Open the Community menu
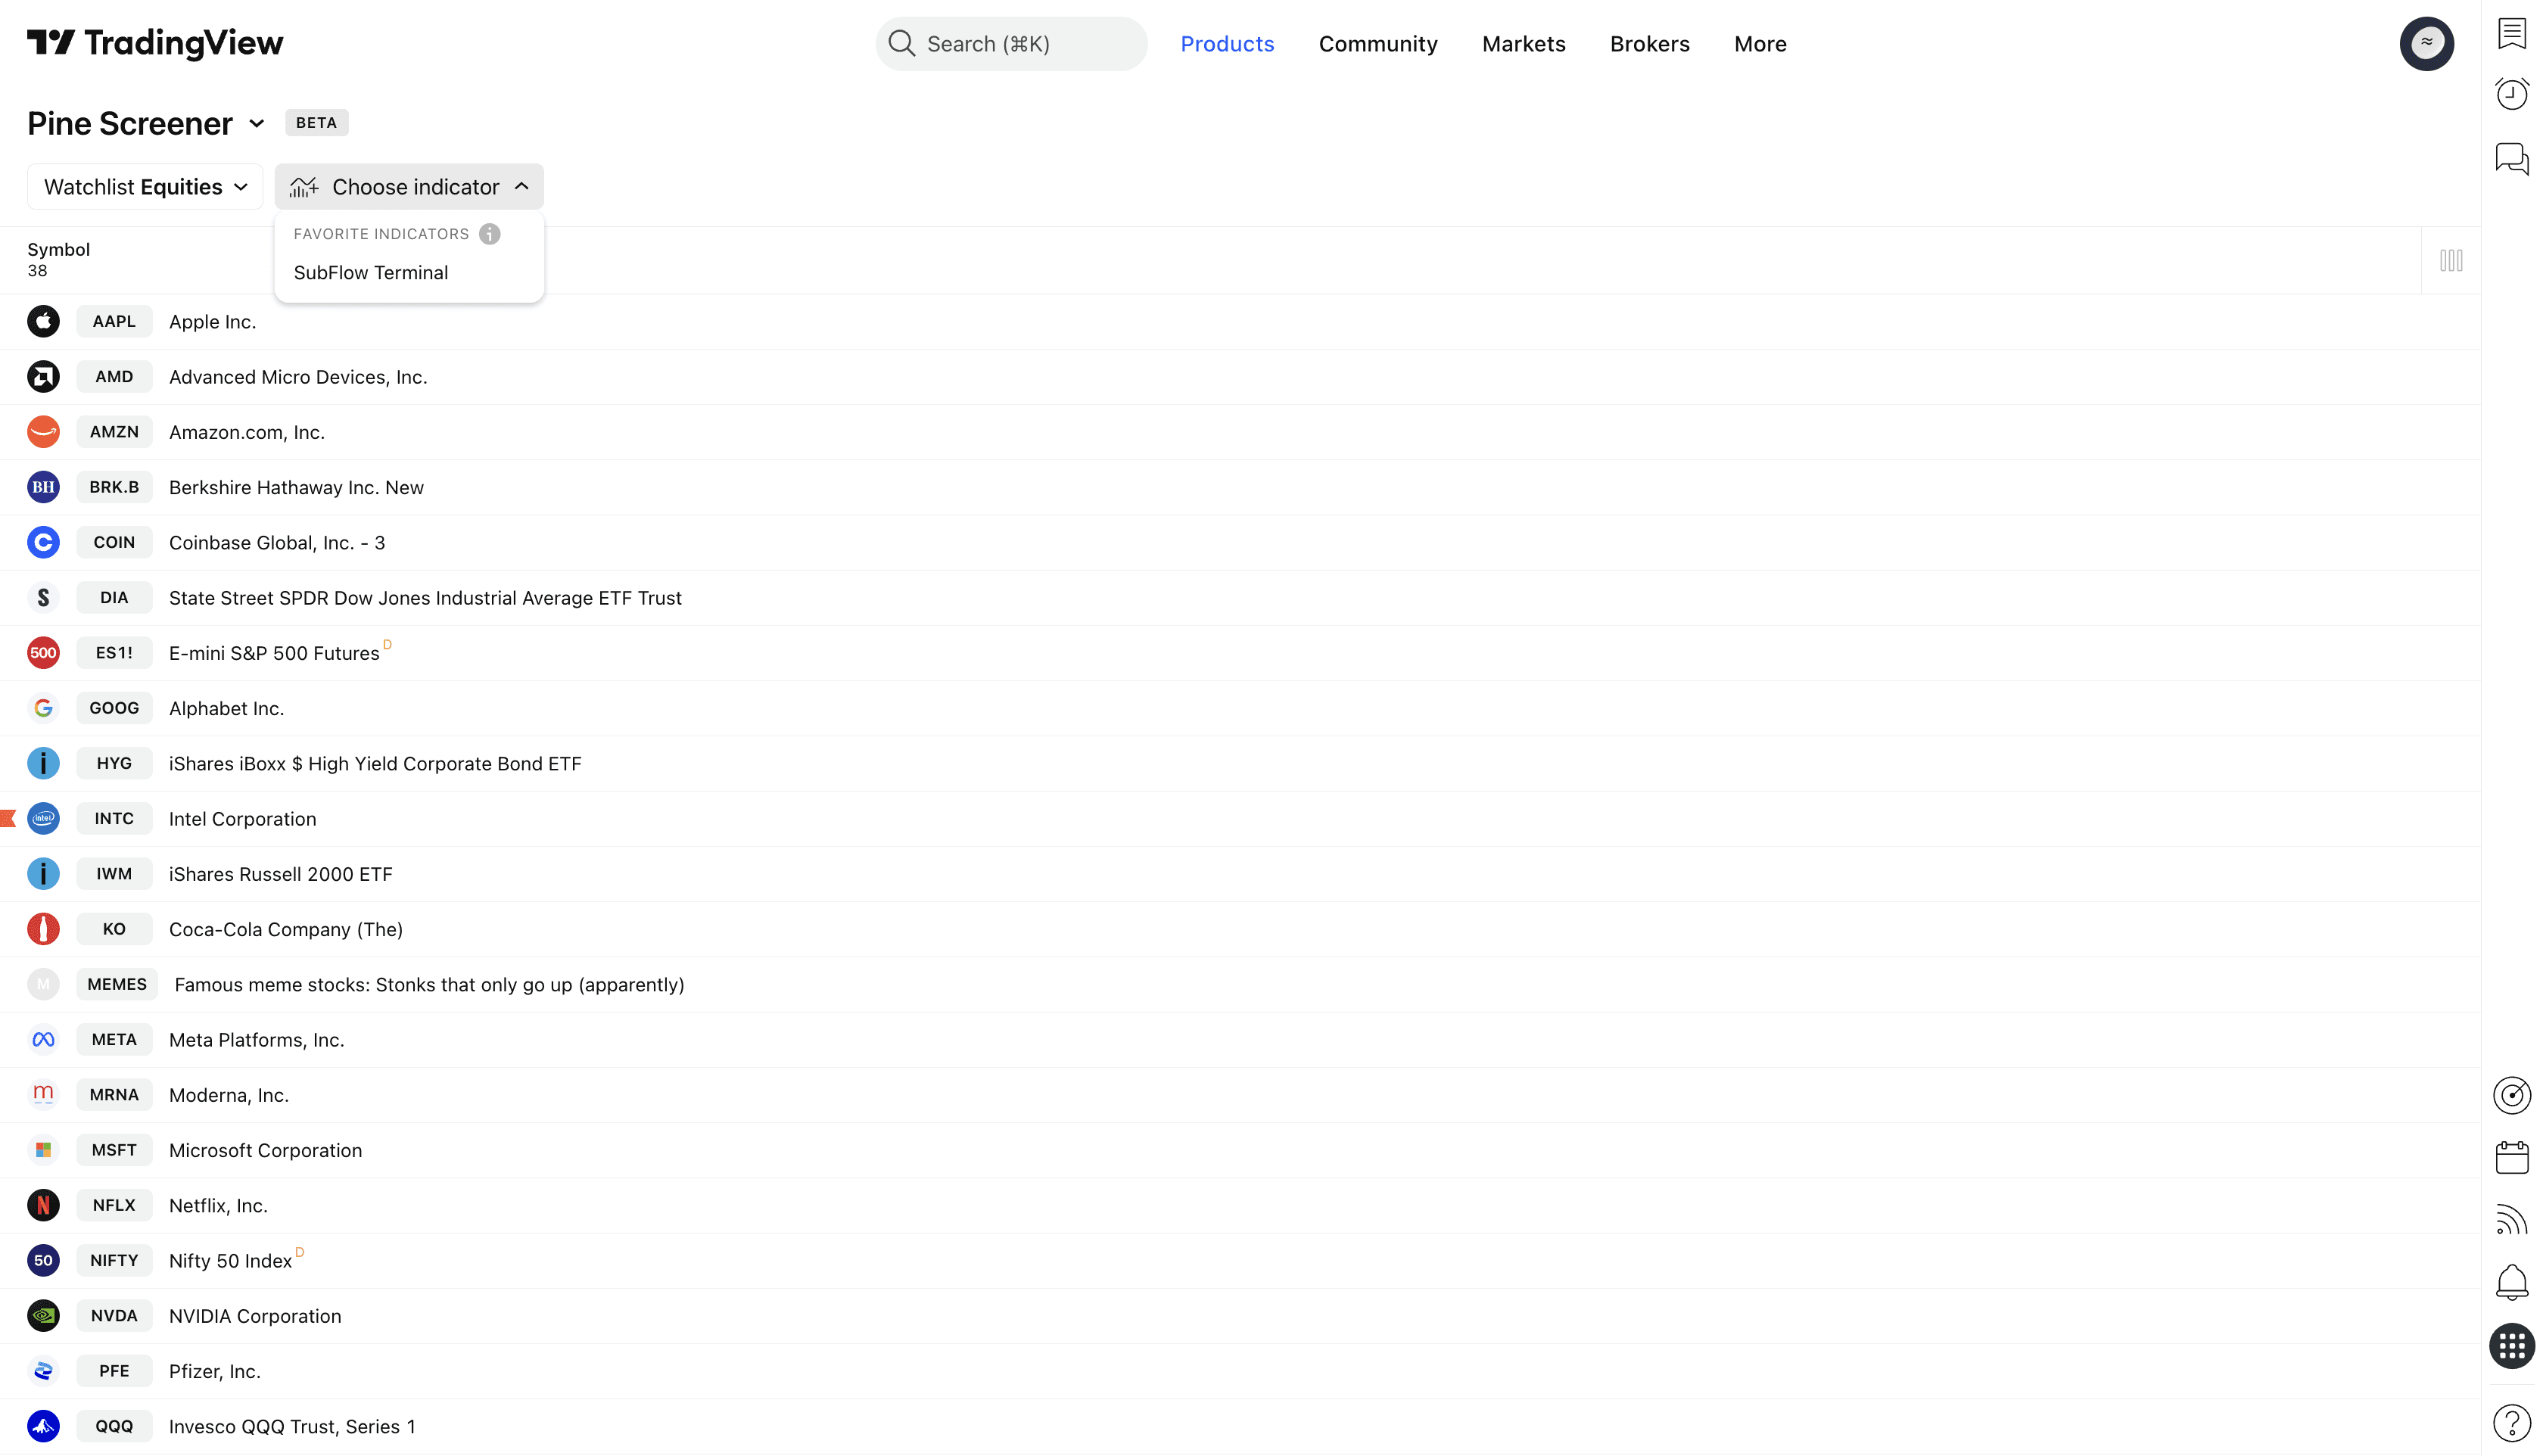Viewport: 2543px width, 1456px height. [x=1377, y=44]
